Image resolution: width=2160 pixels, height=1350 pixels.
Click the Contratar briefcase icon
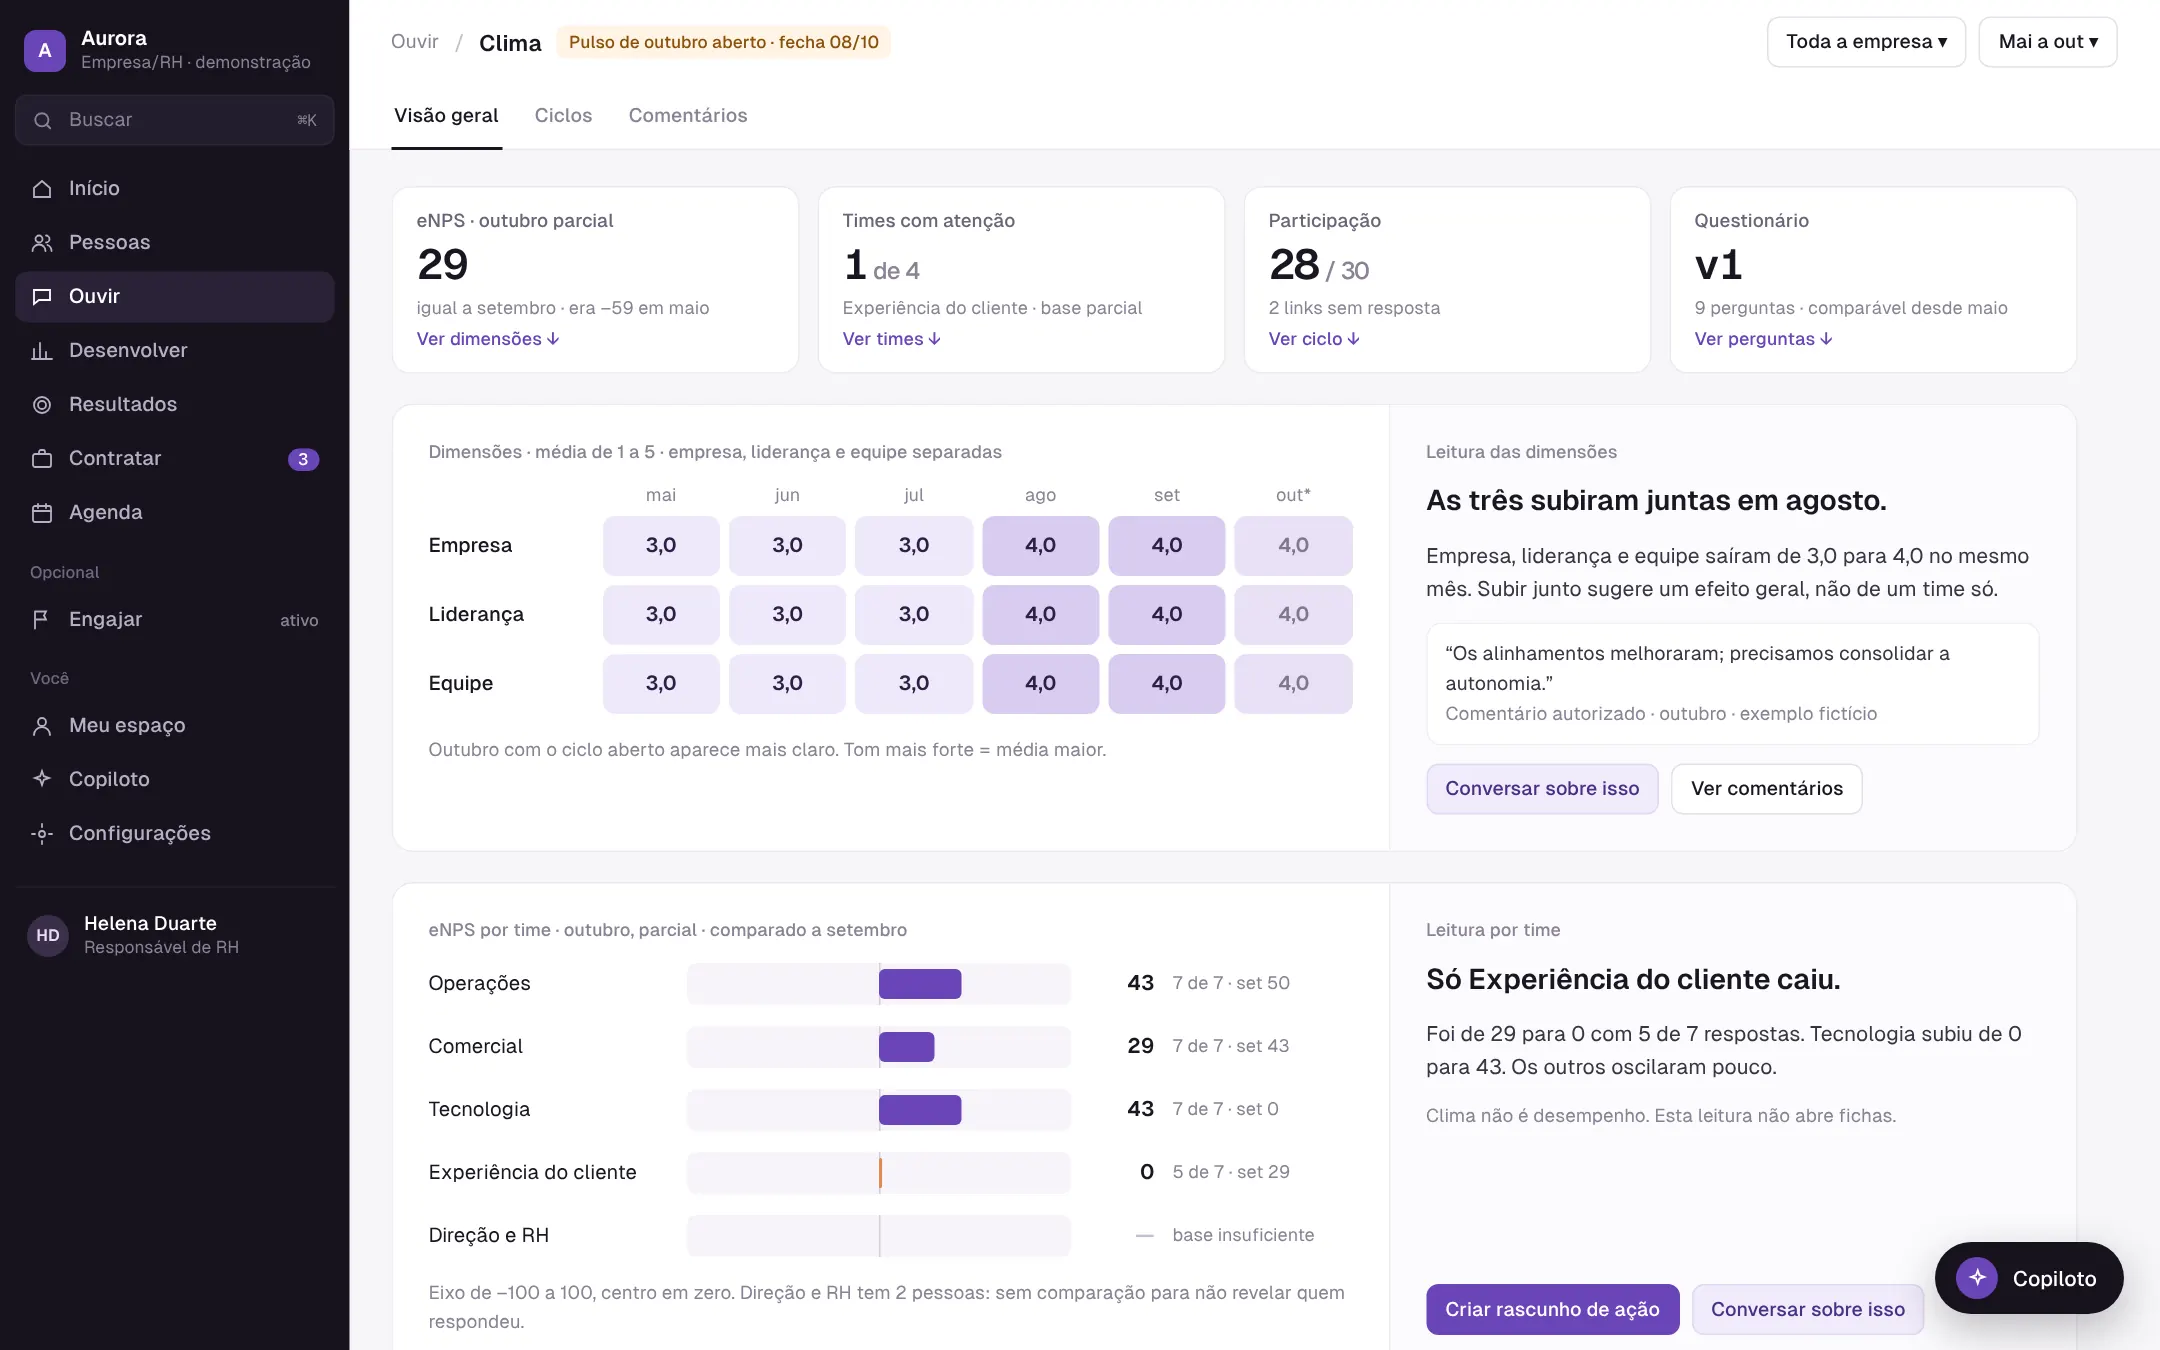click(42, 459)
